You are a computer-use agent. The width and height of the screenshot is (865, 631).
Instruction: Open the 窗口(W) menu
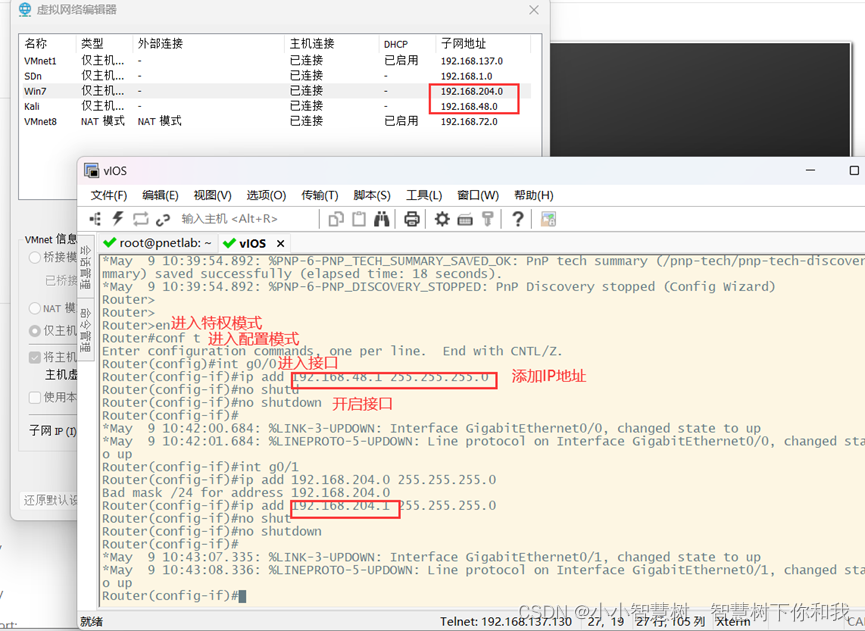(478, 195)
